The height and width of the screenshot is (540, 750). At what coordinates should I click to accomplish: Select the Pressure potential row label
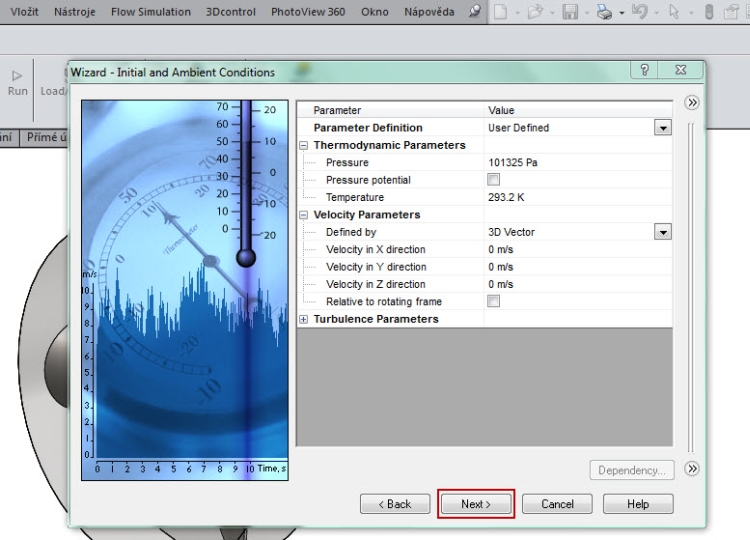point(368,180)
